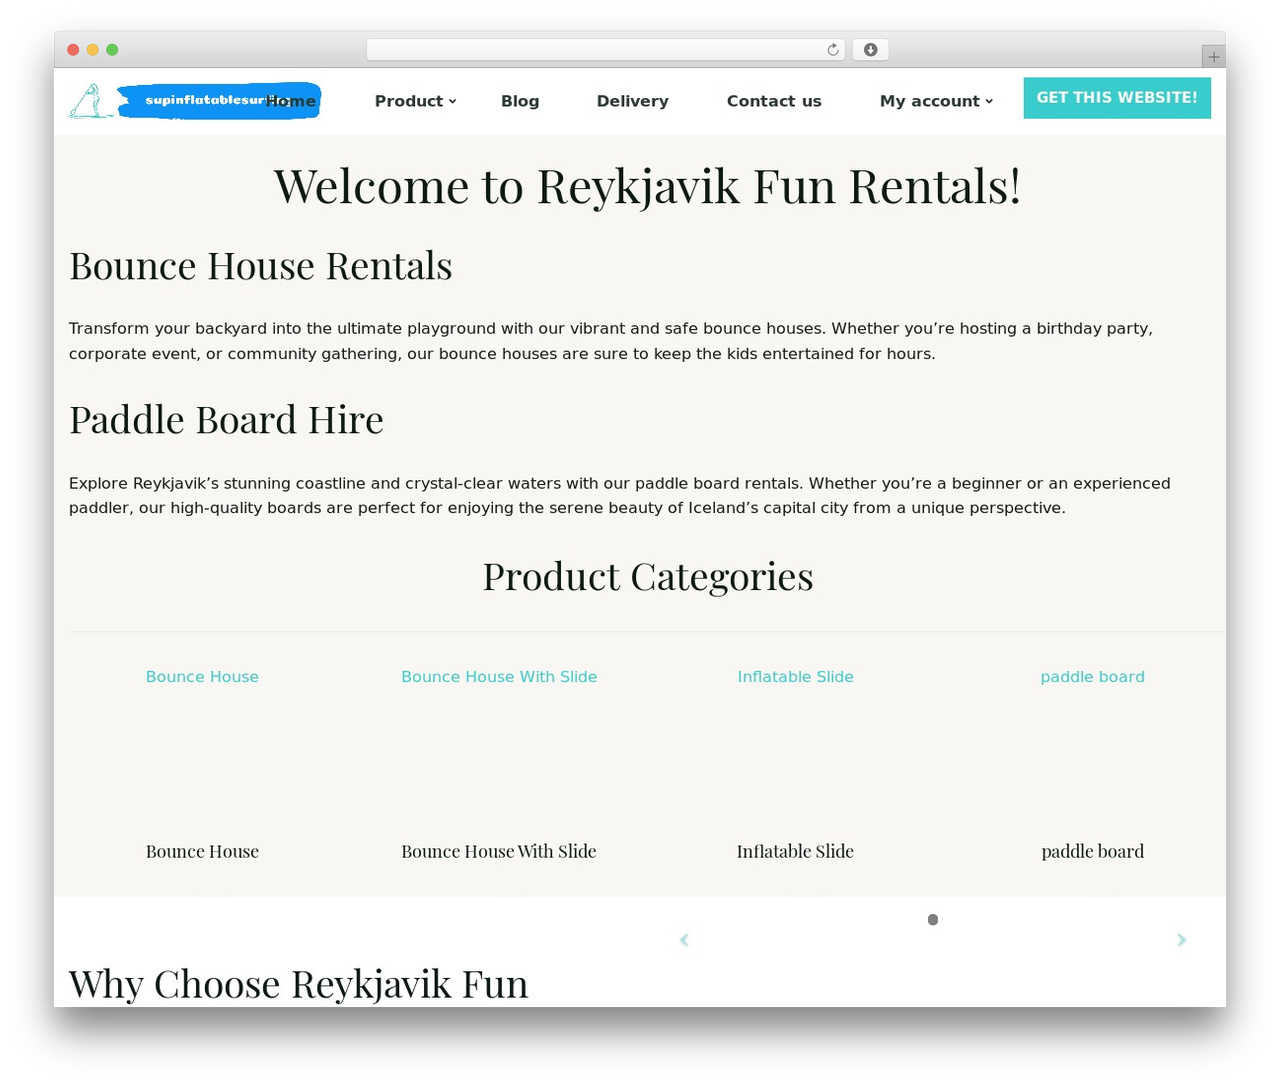The width and height of the screenshot is (1280, 1084).
Task: Add a new browser tab
Action: pyautogui.click(x=1213, y=57)
